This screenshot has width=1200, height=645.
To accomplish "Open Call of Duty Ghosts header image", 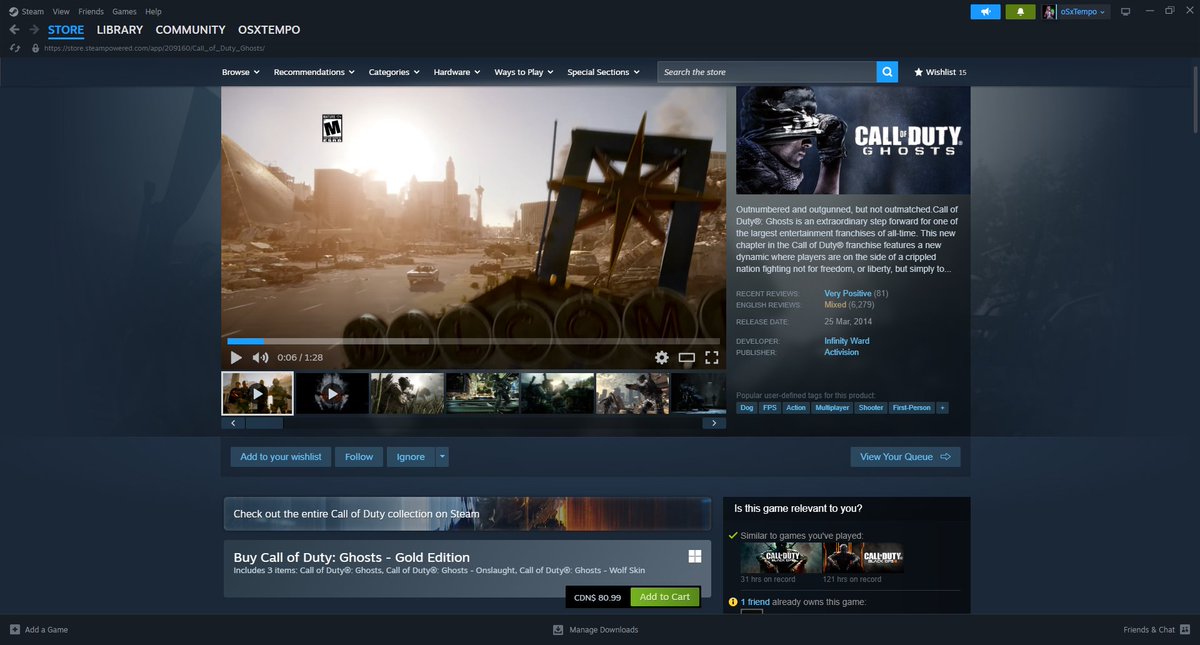I will pos(853,140).
